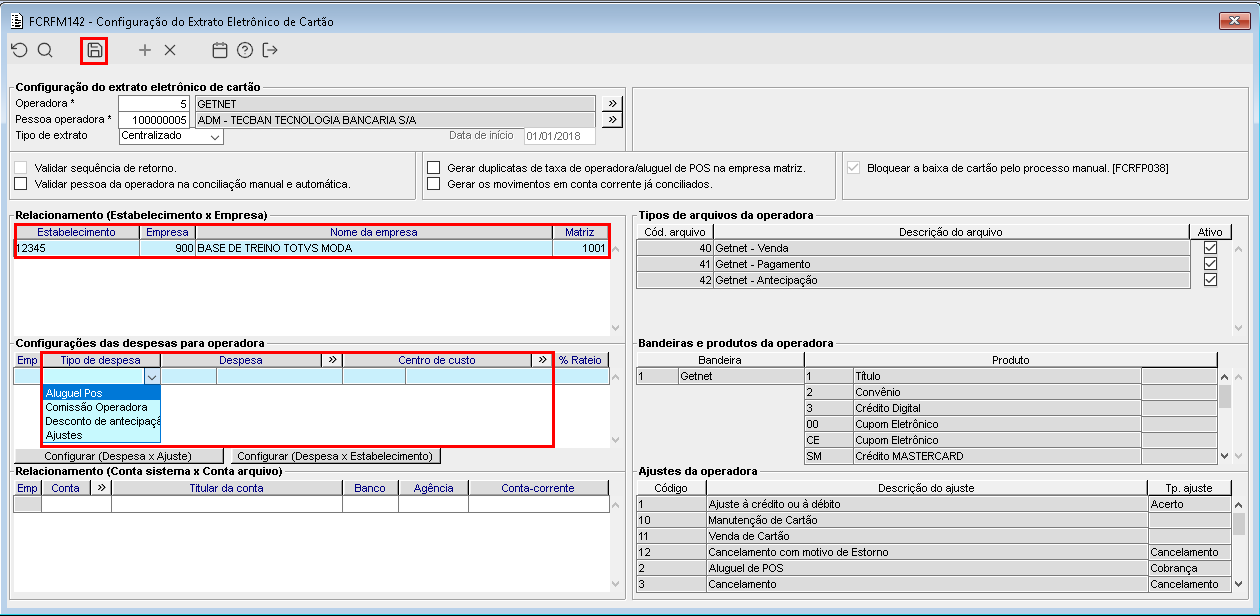This screenshot has height=616, width=1260.
Task: Click the Conta-corrente column header
Action: pos(538,488)
